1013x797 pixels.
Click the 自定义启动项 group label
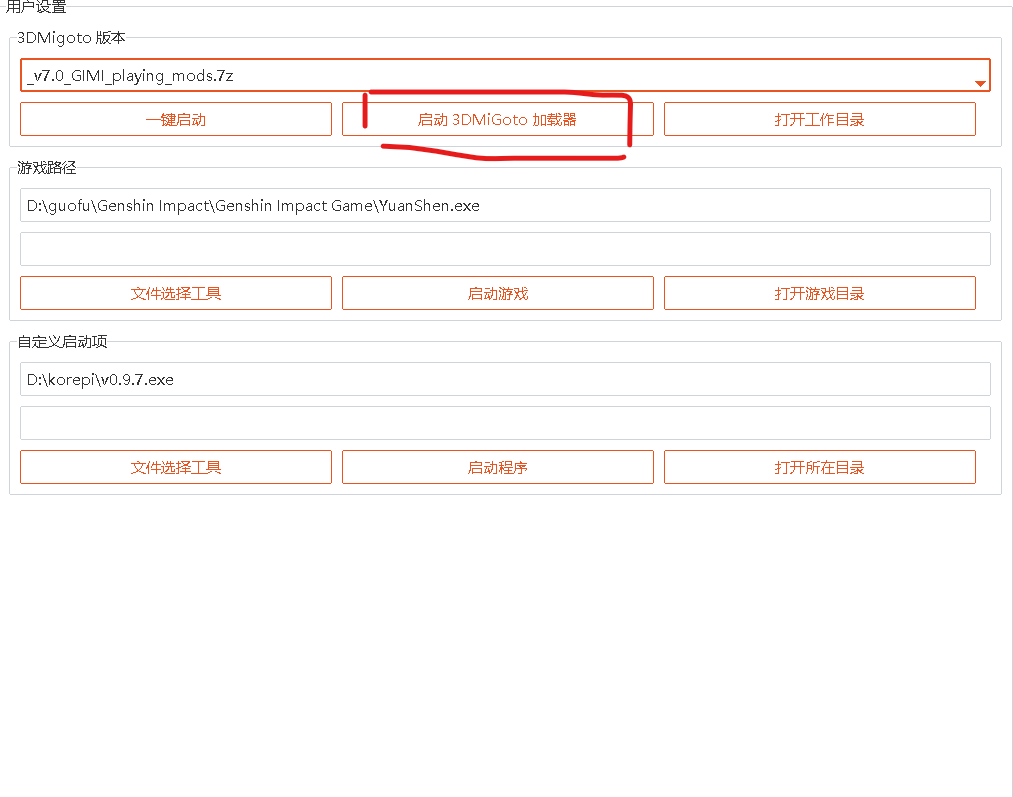click(x=62, y=342)
